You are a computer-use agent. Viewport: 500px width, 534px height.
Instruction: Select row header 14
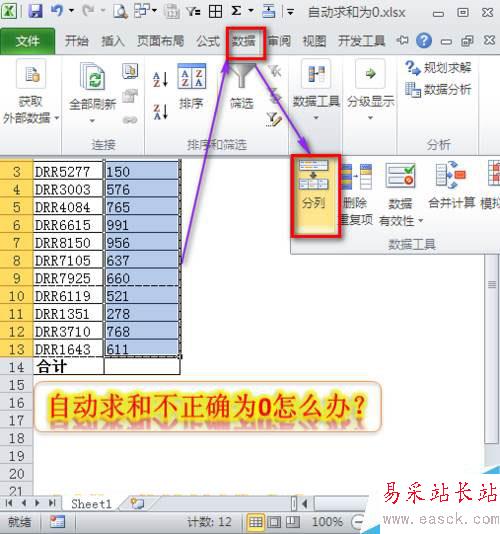coord(16,367)
